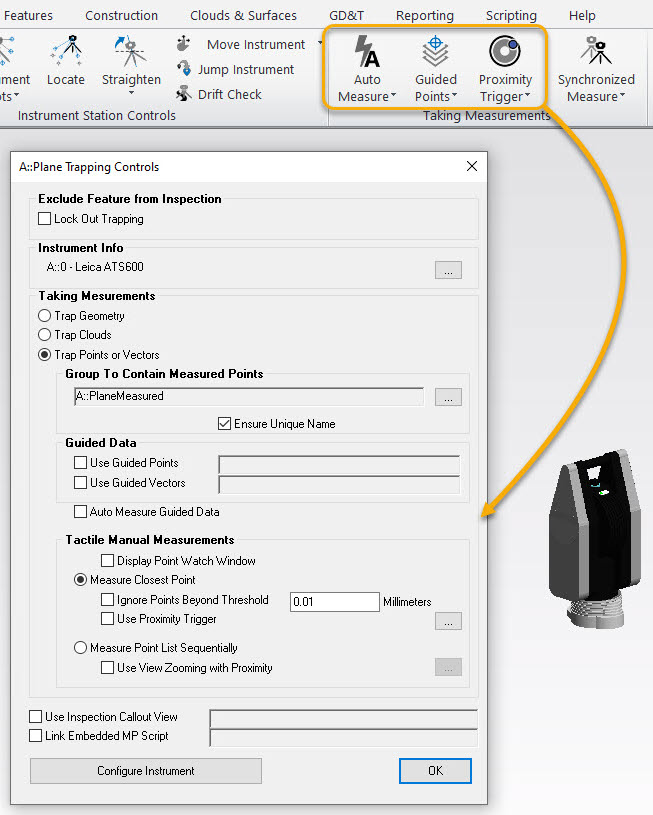This screenshot has height=815, width=653.
Task: Click the A::PlaneMeasured group name field
Action: click(x=249, y=396)
